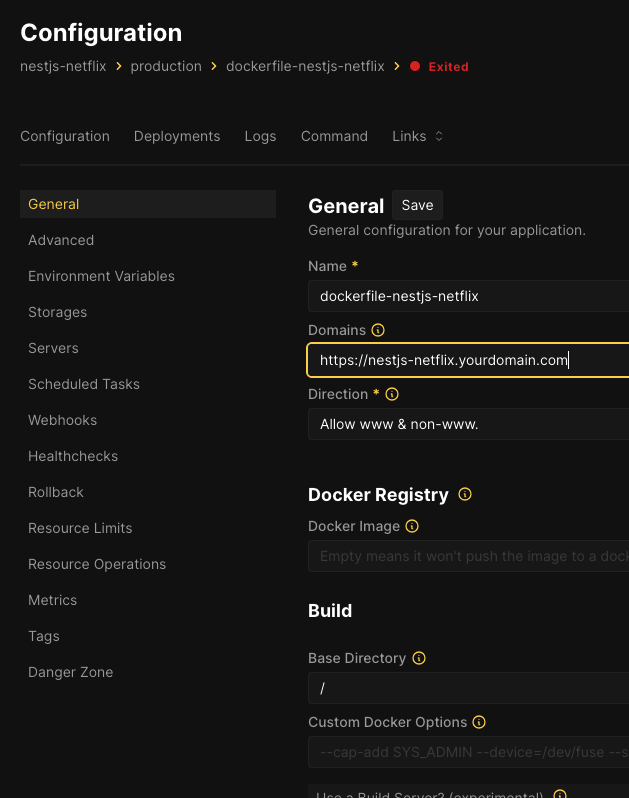Open the production breadcrumb link
629x798 pixels.
tap(166, 66)
